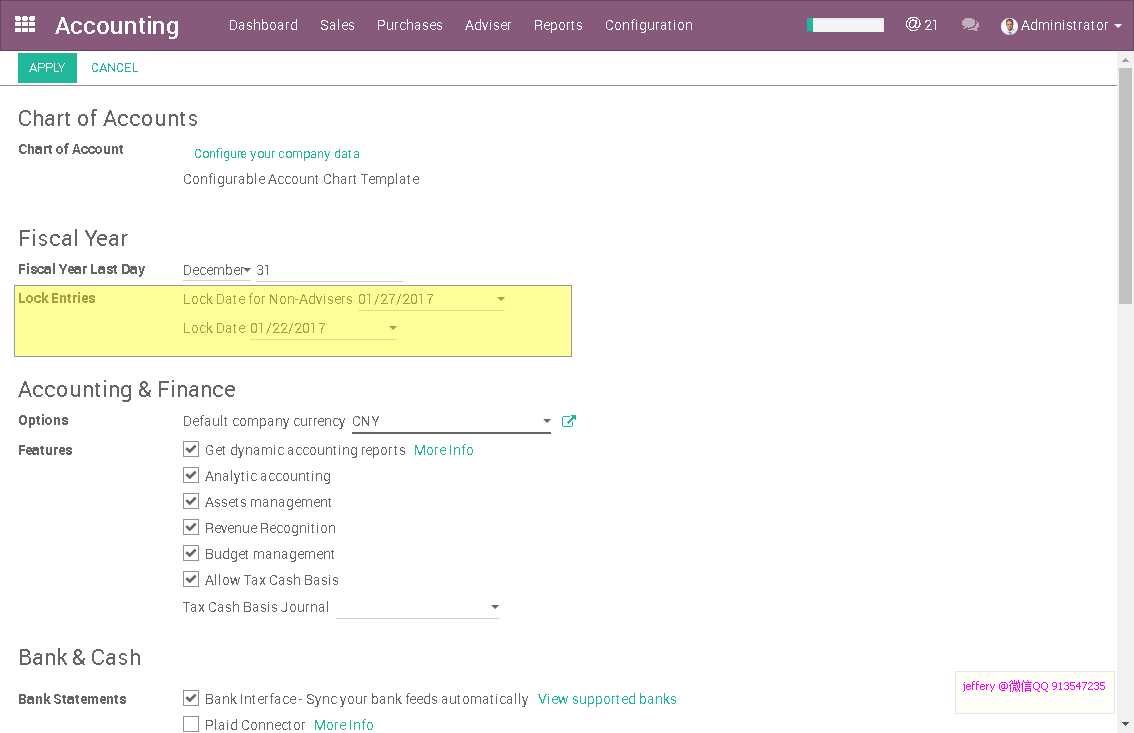Click the vertical scrollbar thumb
This screenshot has width=1134, height=733.
[1125, 186]
